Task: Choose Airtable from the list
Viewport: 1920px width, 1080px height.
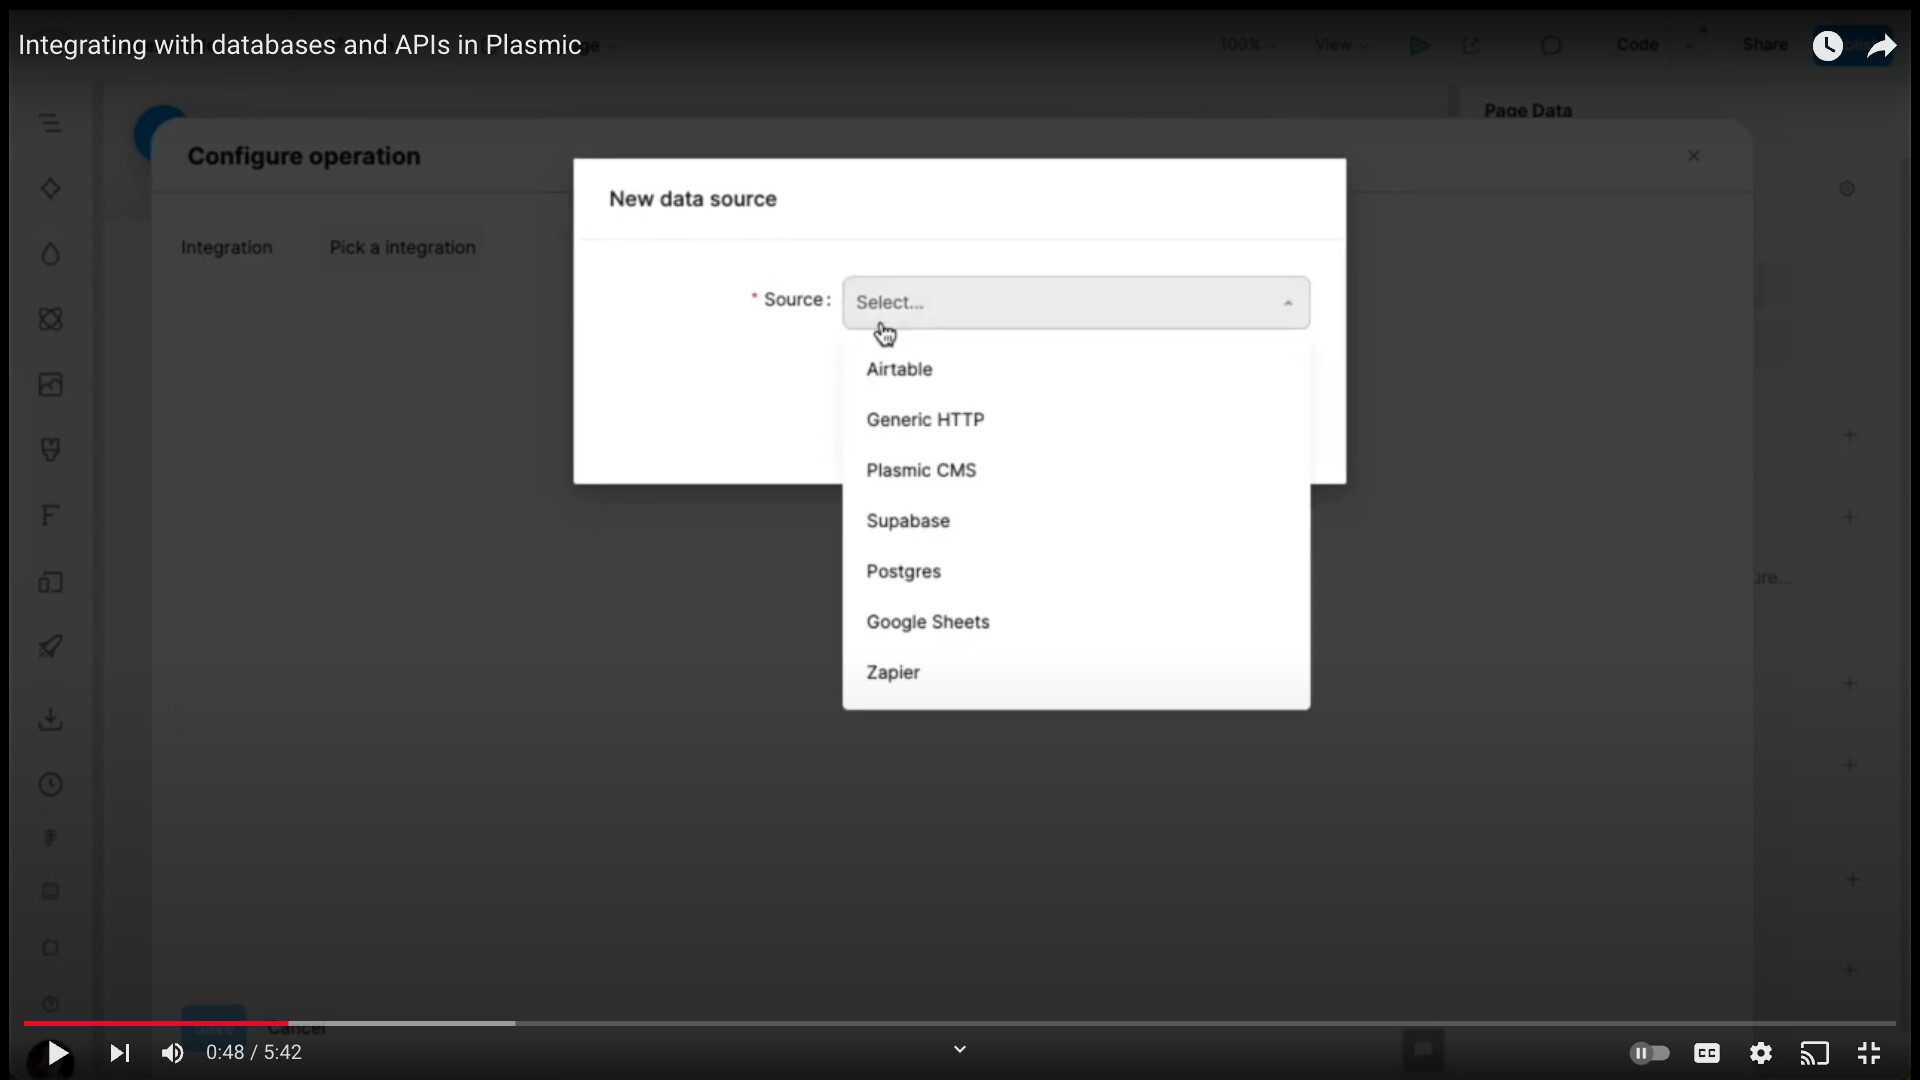Action: [x=899, y=369]
